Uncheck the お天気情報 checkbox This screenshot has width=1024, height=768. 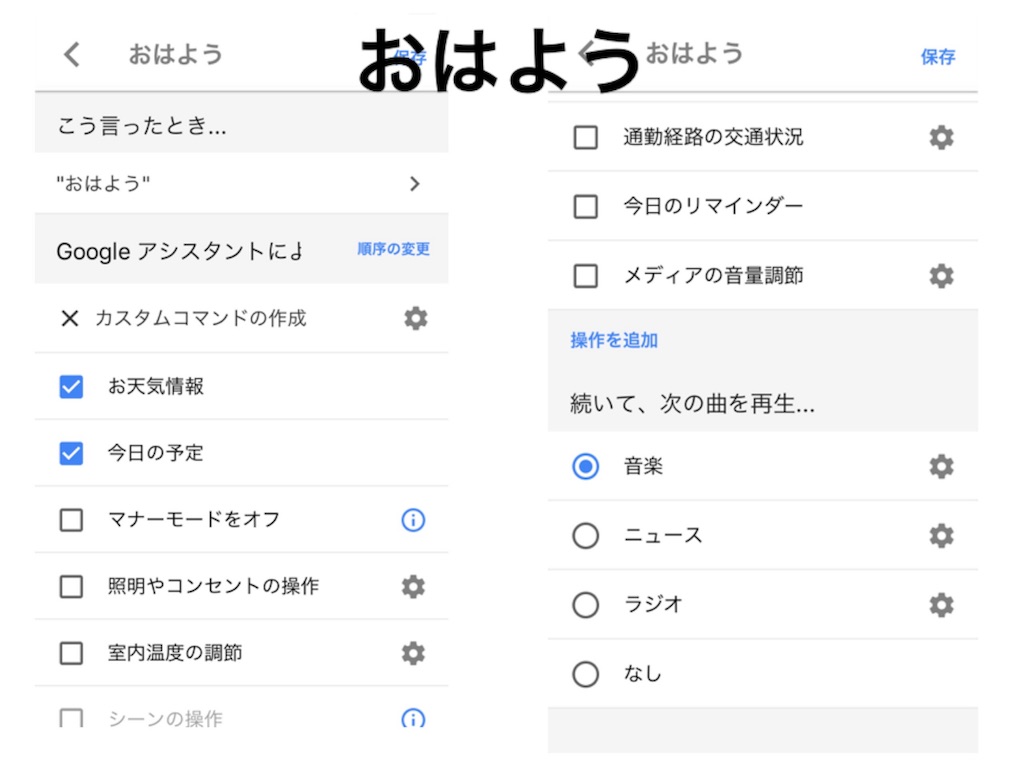pyautogui.click(x=70, y=385)
